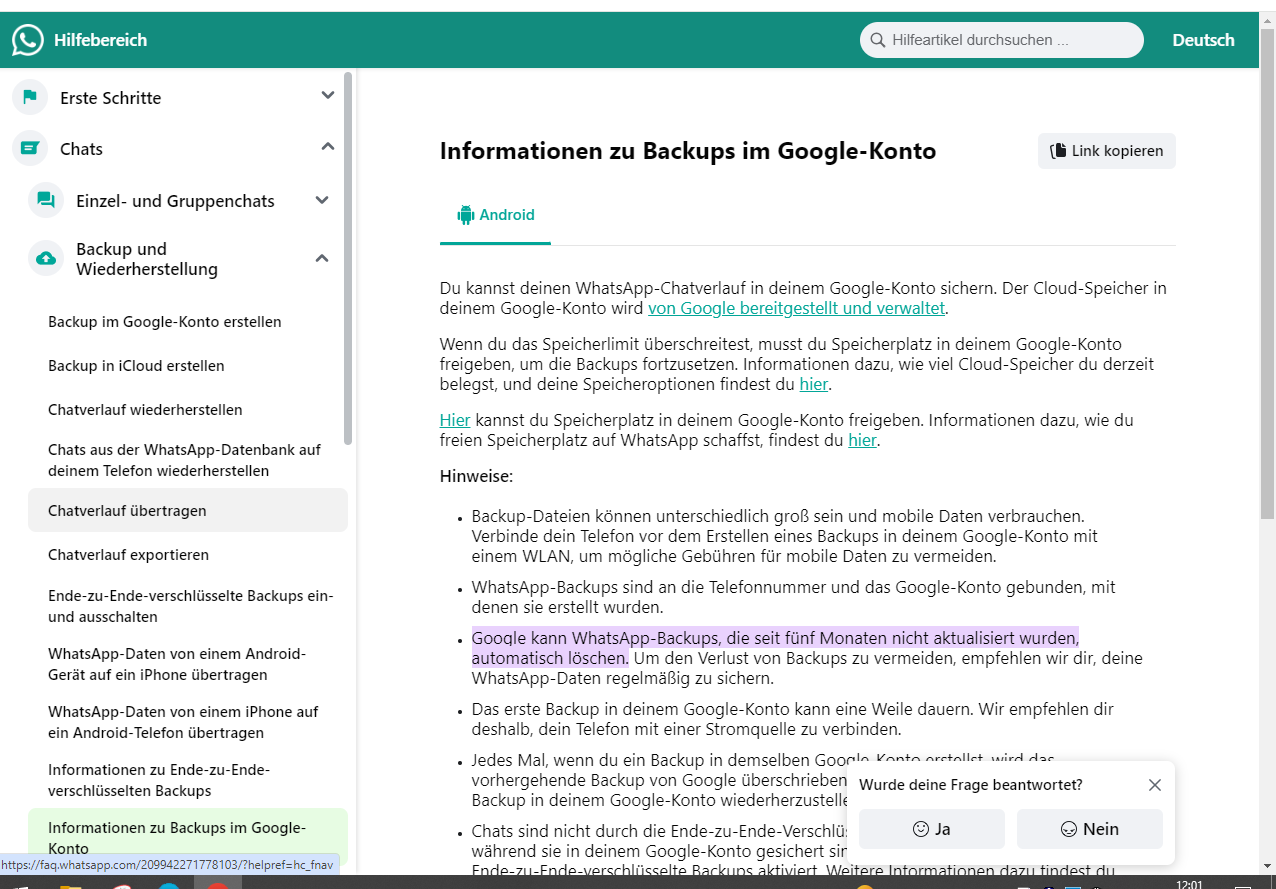
Task: Open the Deutsch language selector
Action: click(x=1203, y=40)
